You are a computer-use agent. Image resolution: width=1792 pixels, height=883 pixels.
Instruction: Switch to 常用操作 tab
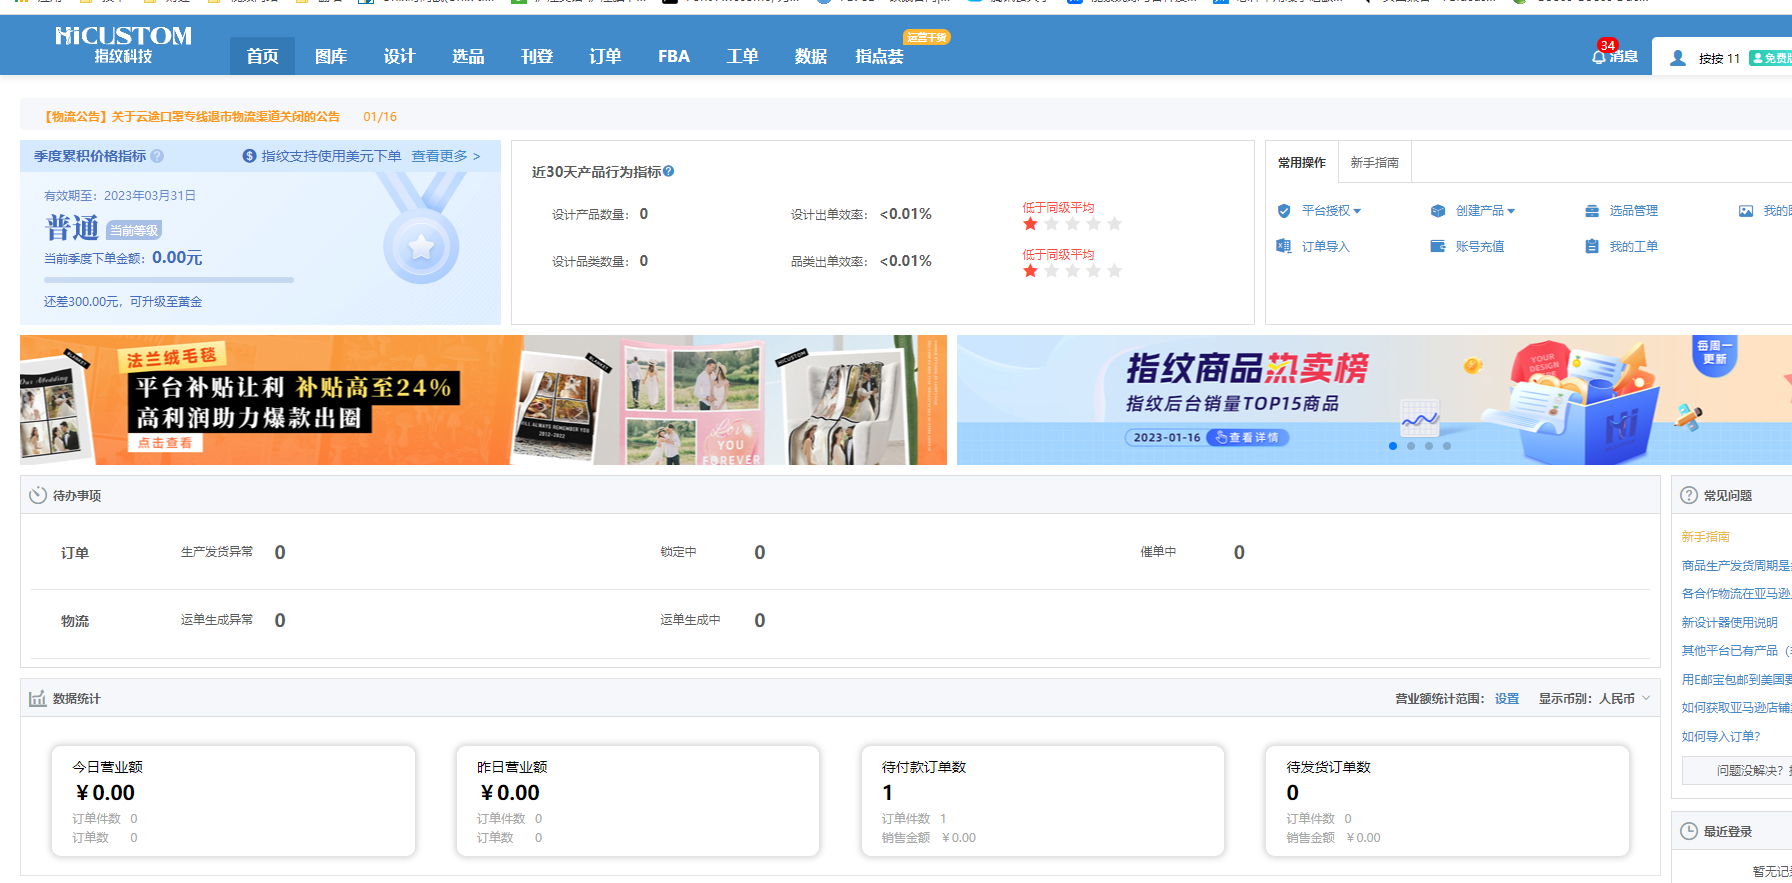pos(1302,162)
